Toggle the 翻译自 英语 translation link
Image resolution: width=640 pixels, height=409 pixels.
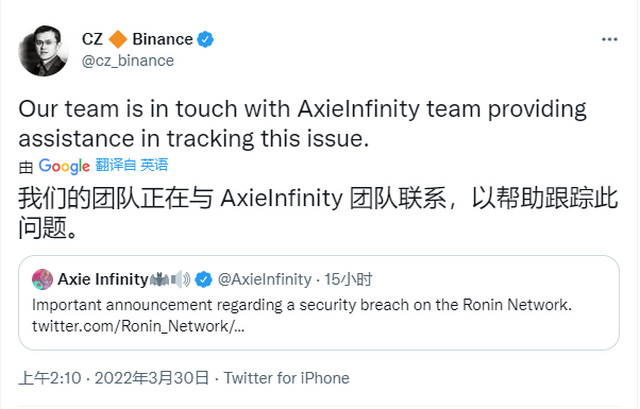[132, 165]
